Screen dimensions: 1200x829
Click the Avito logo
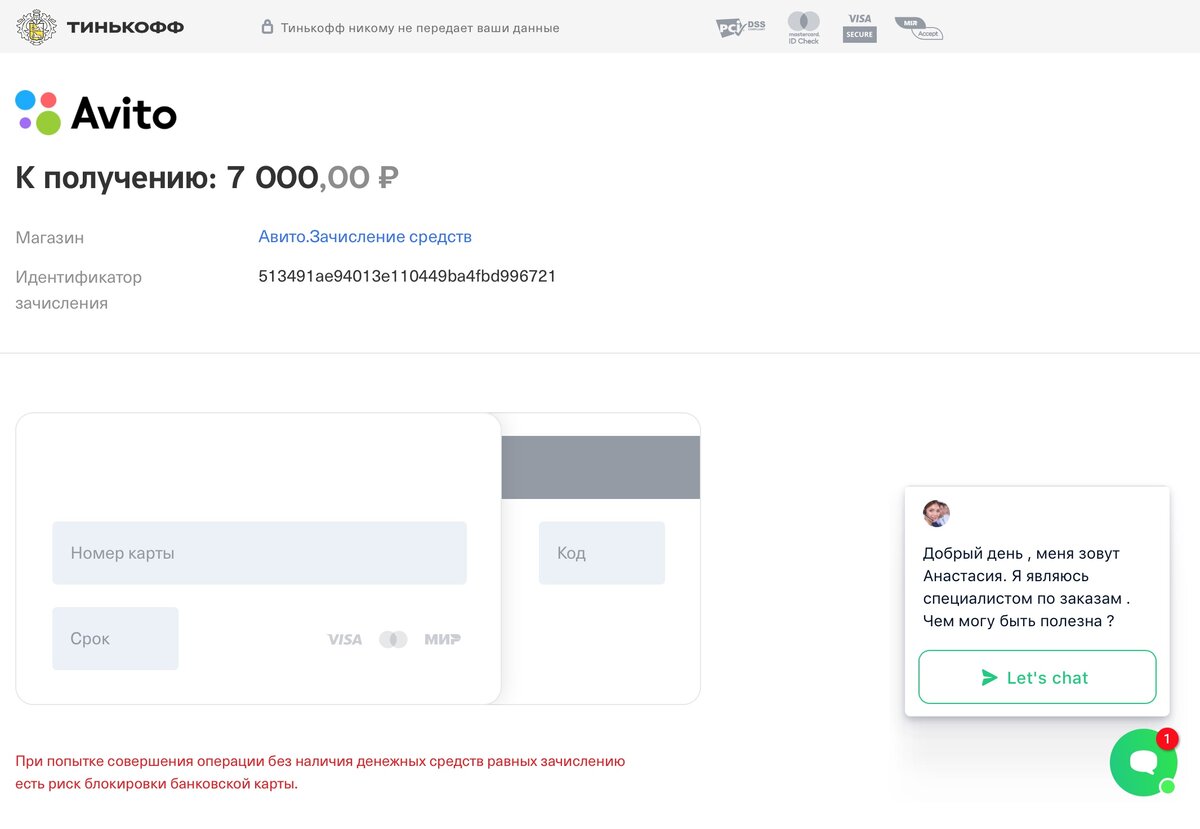pos(96,113)
